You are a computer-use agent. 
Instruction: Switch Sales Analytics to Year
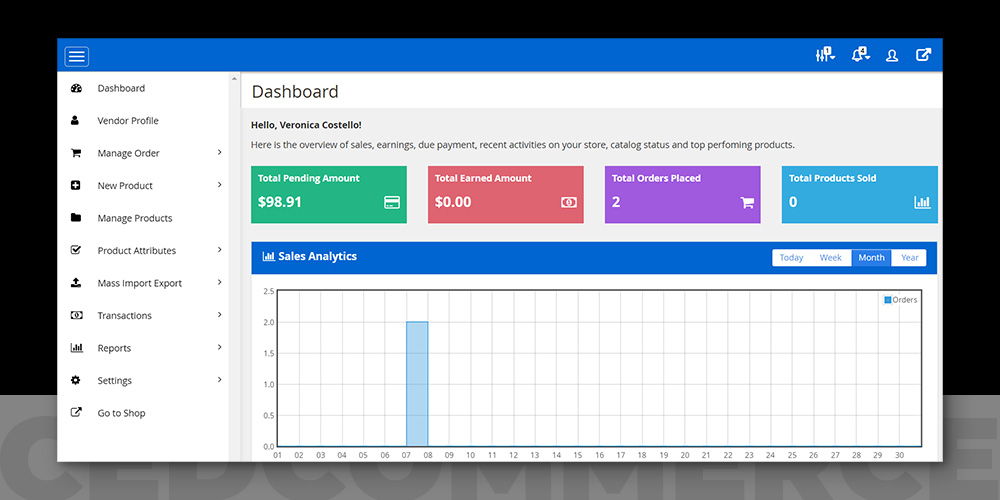pyautogui.click(x=909, y=258)
